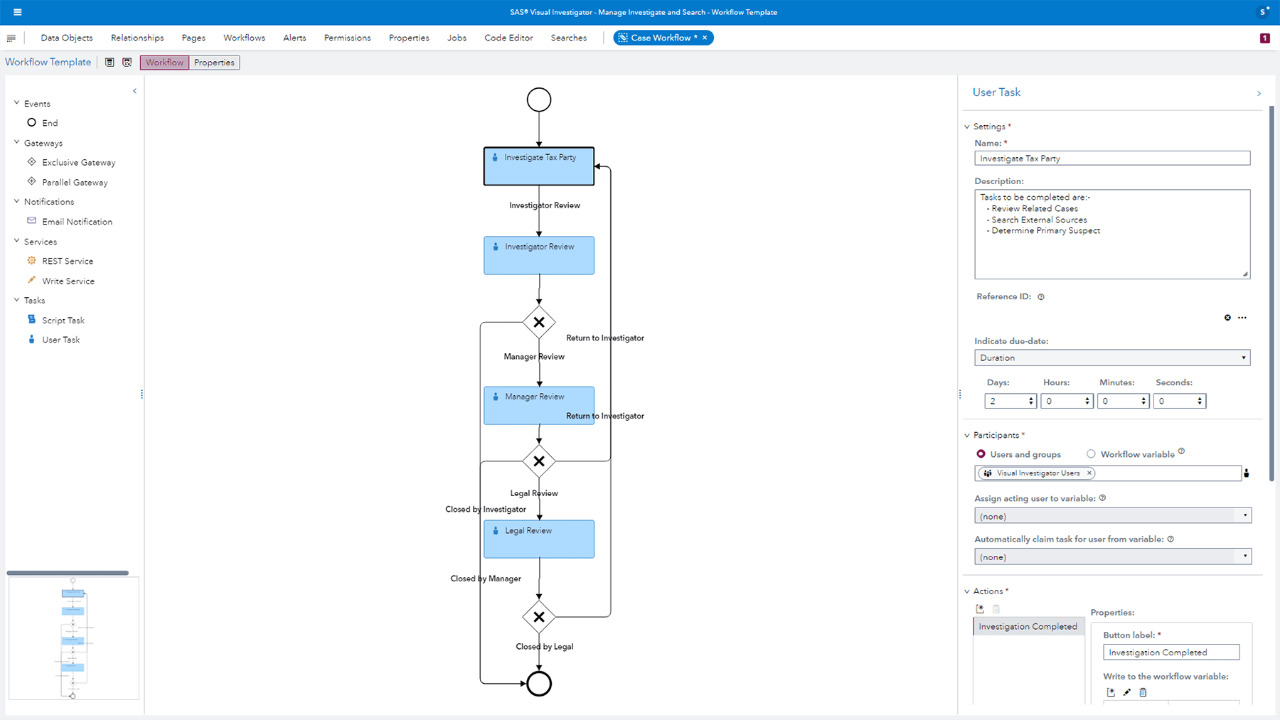
Task: Select the Email Notification element
Action: point(75,221)
